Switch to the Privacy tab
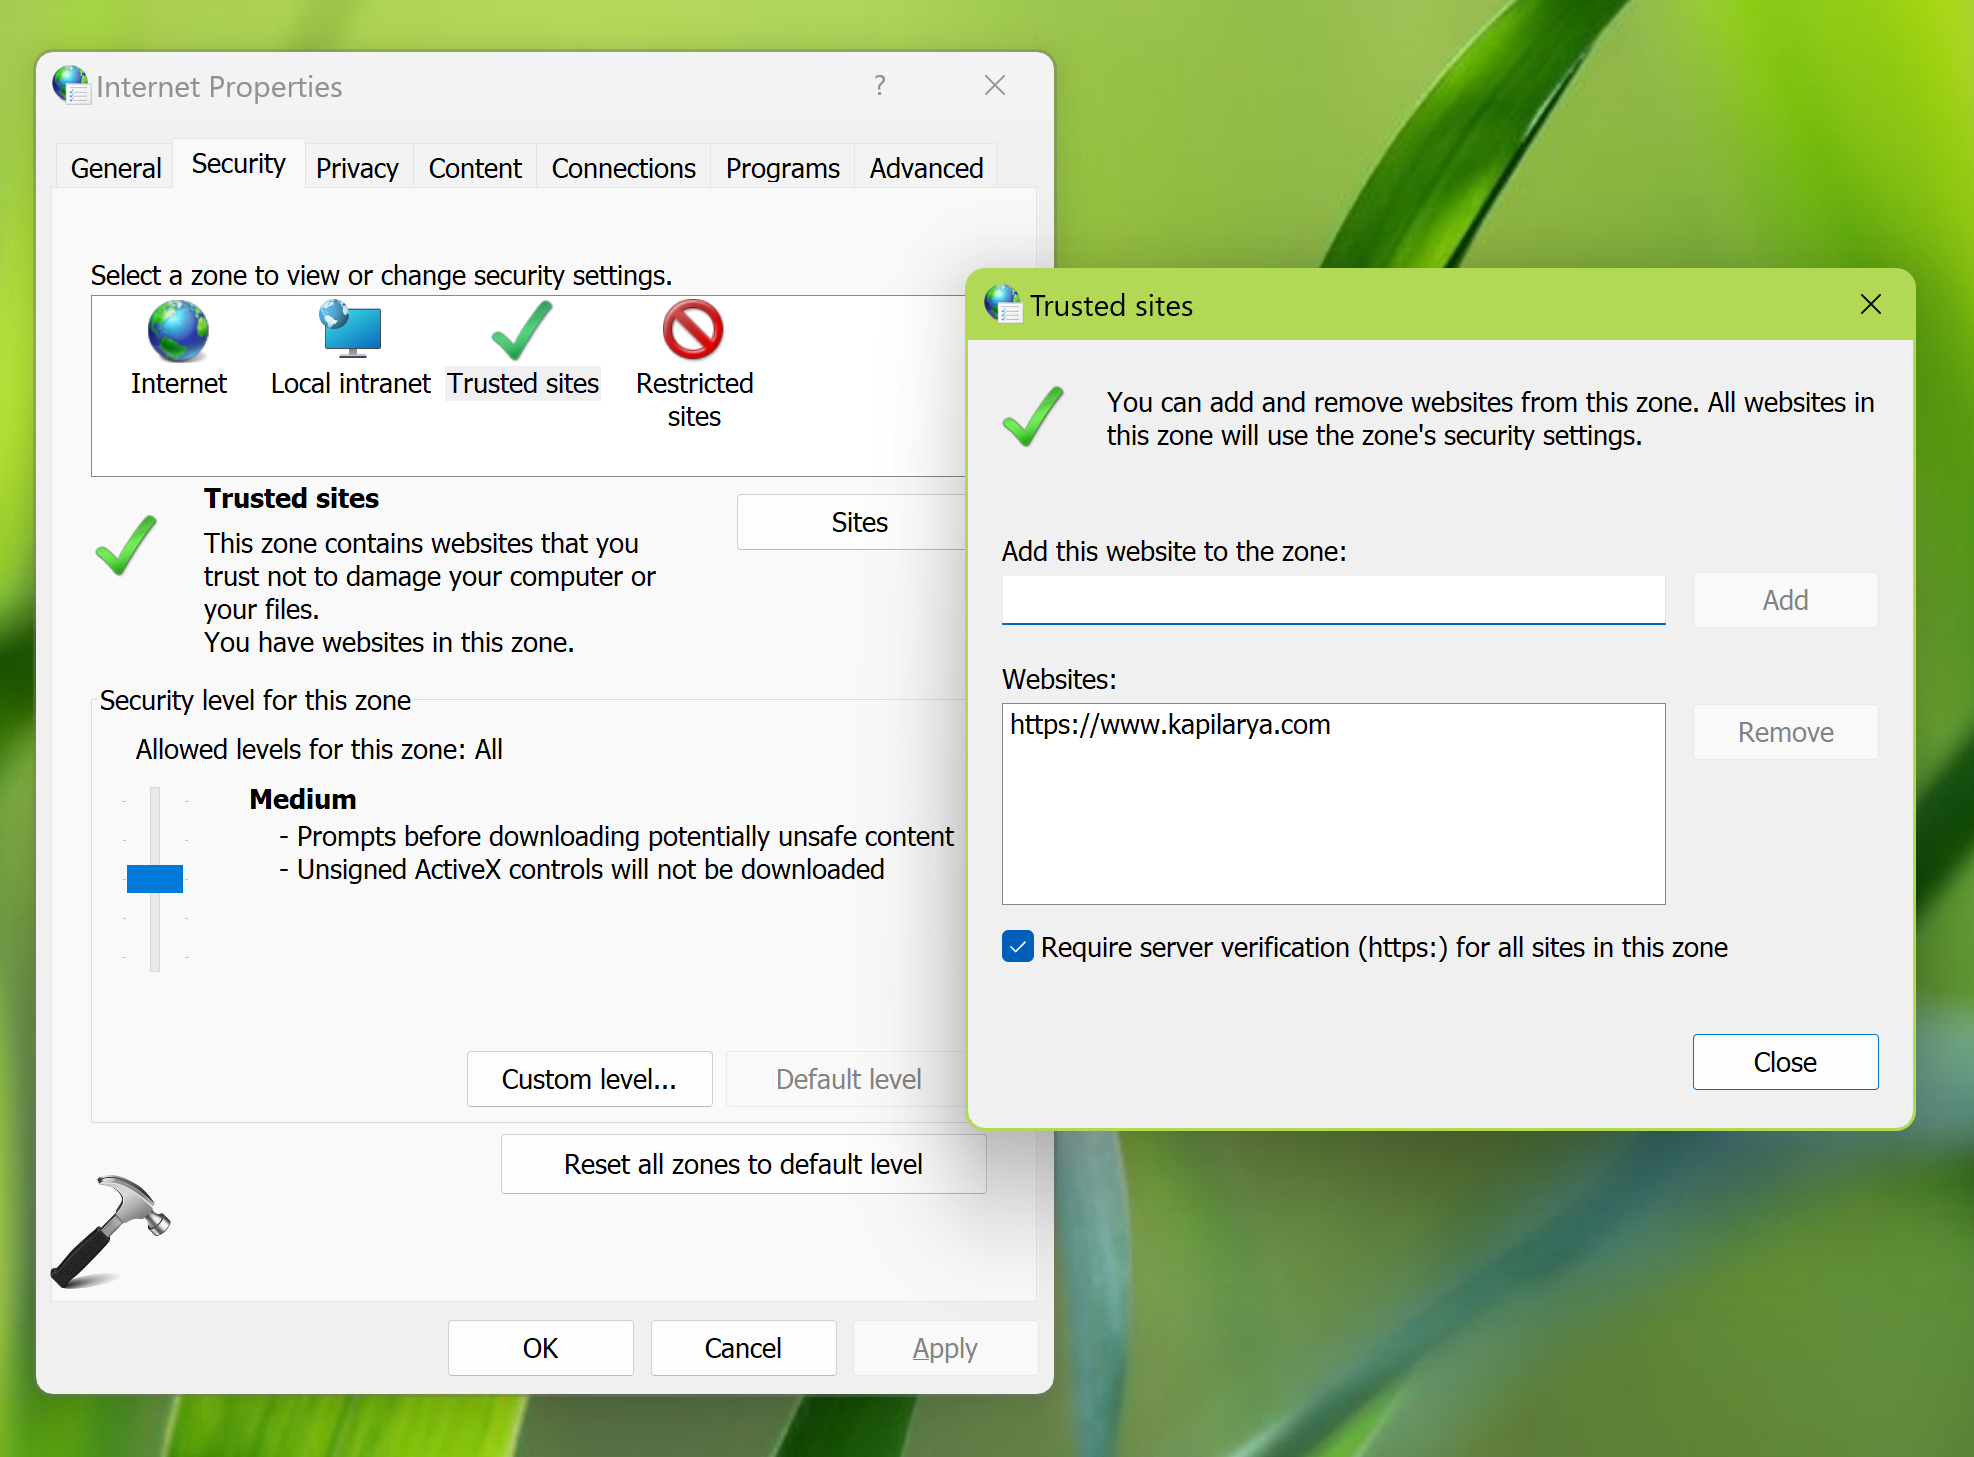 click(357, 168)
